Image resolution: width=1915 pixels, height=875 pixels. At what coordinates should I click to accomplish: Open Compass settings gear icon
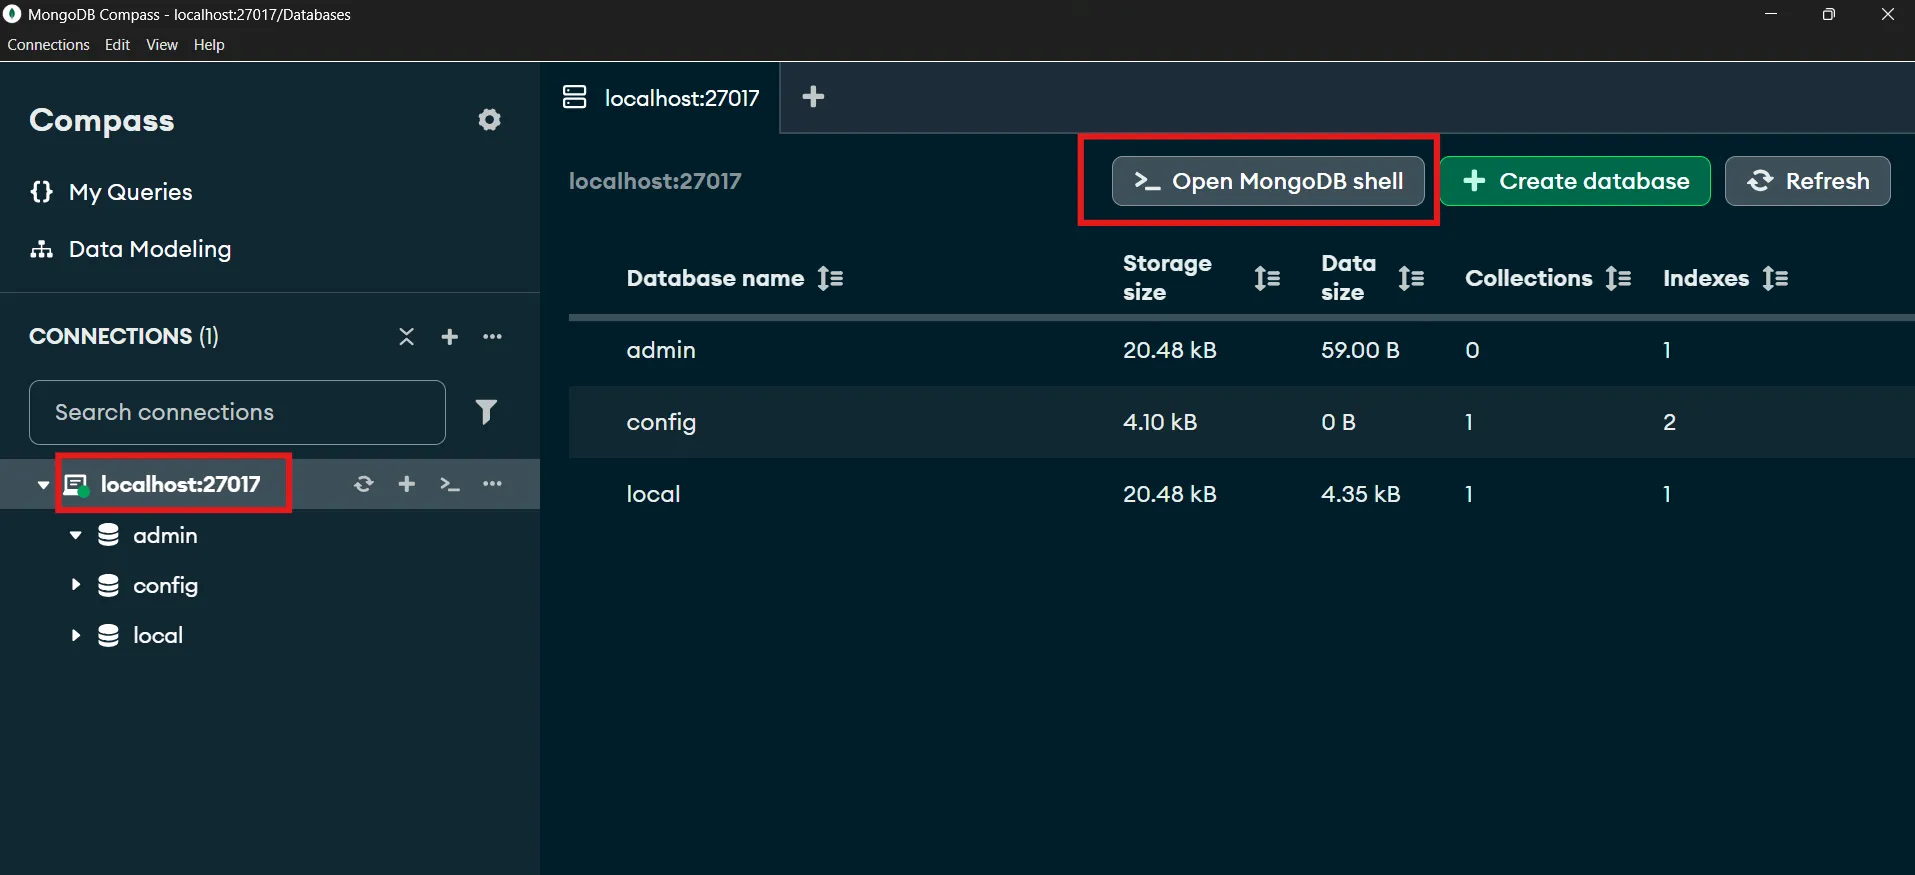coord(489,120)
